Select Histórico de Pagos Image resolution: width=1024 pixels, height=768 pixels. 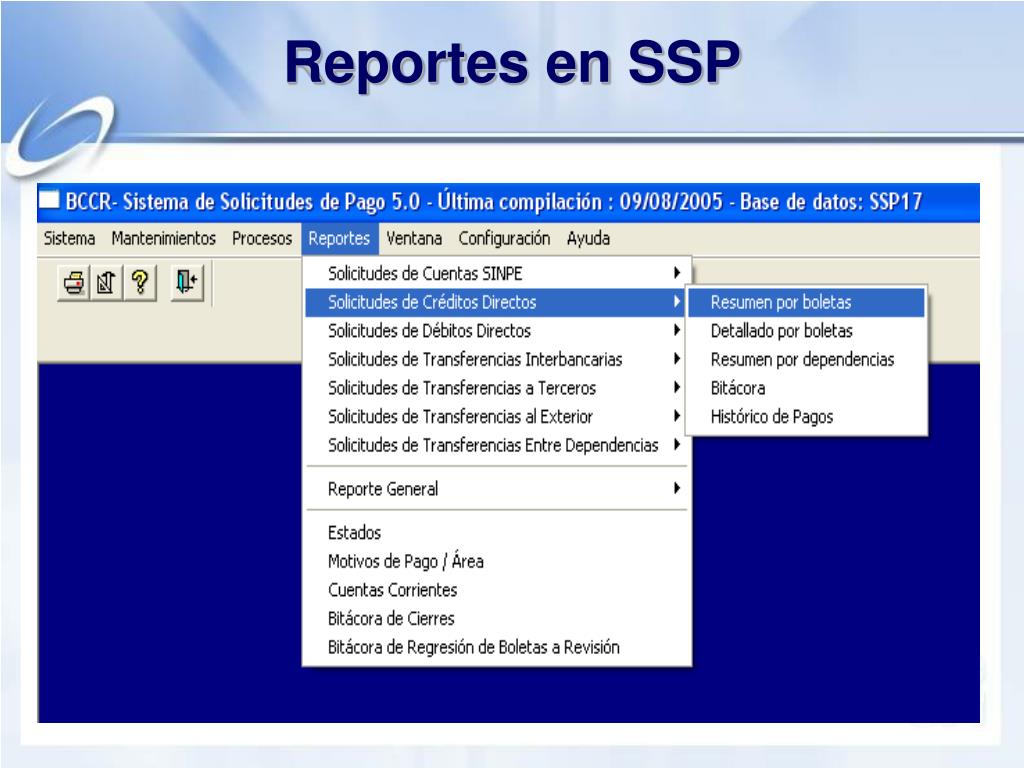[x=807, y=417]
